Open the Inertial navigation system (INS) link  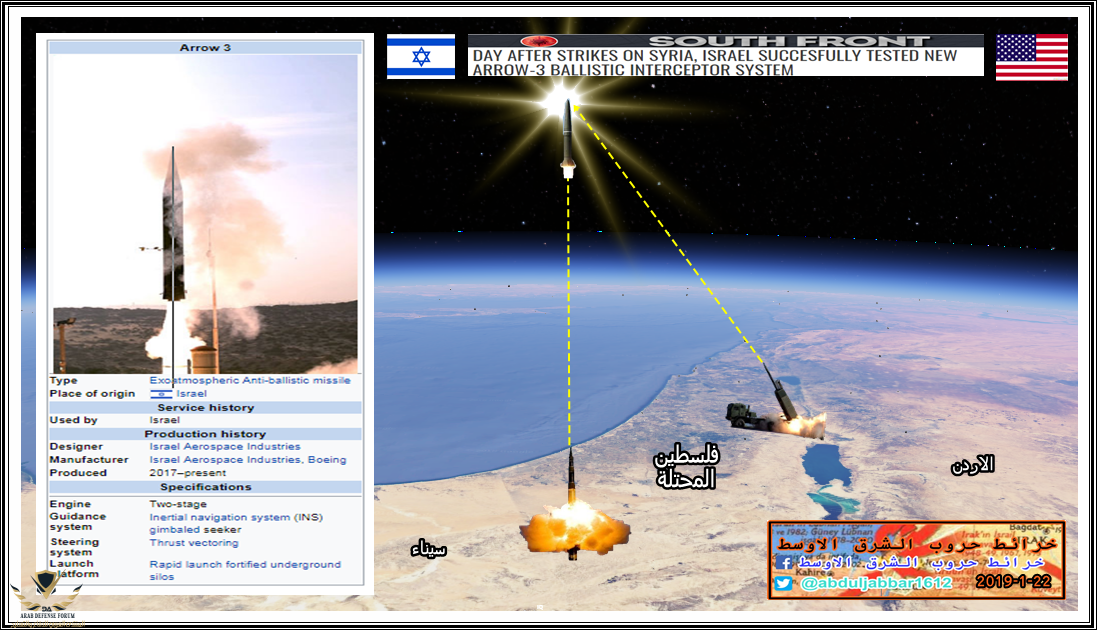coord(236,517)
